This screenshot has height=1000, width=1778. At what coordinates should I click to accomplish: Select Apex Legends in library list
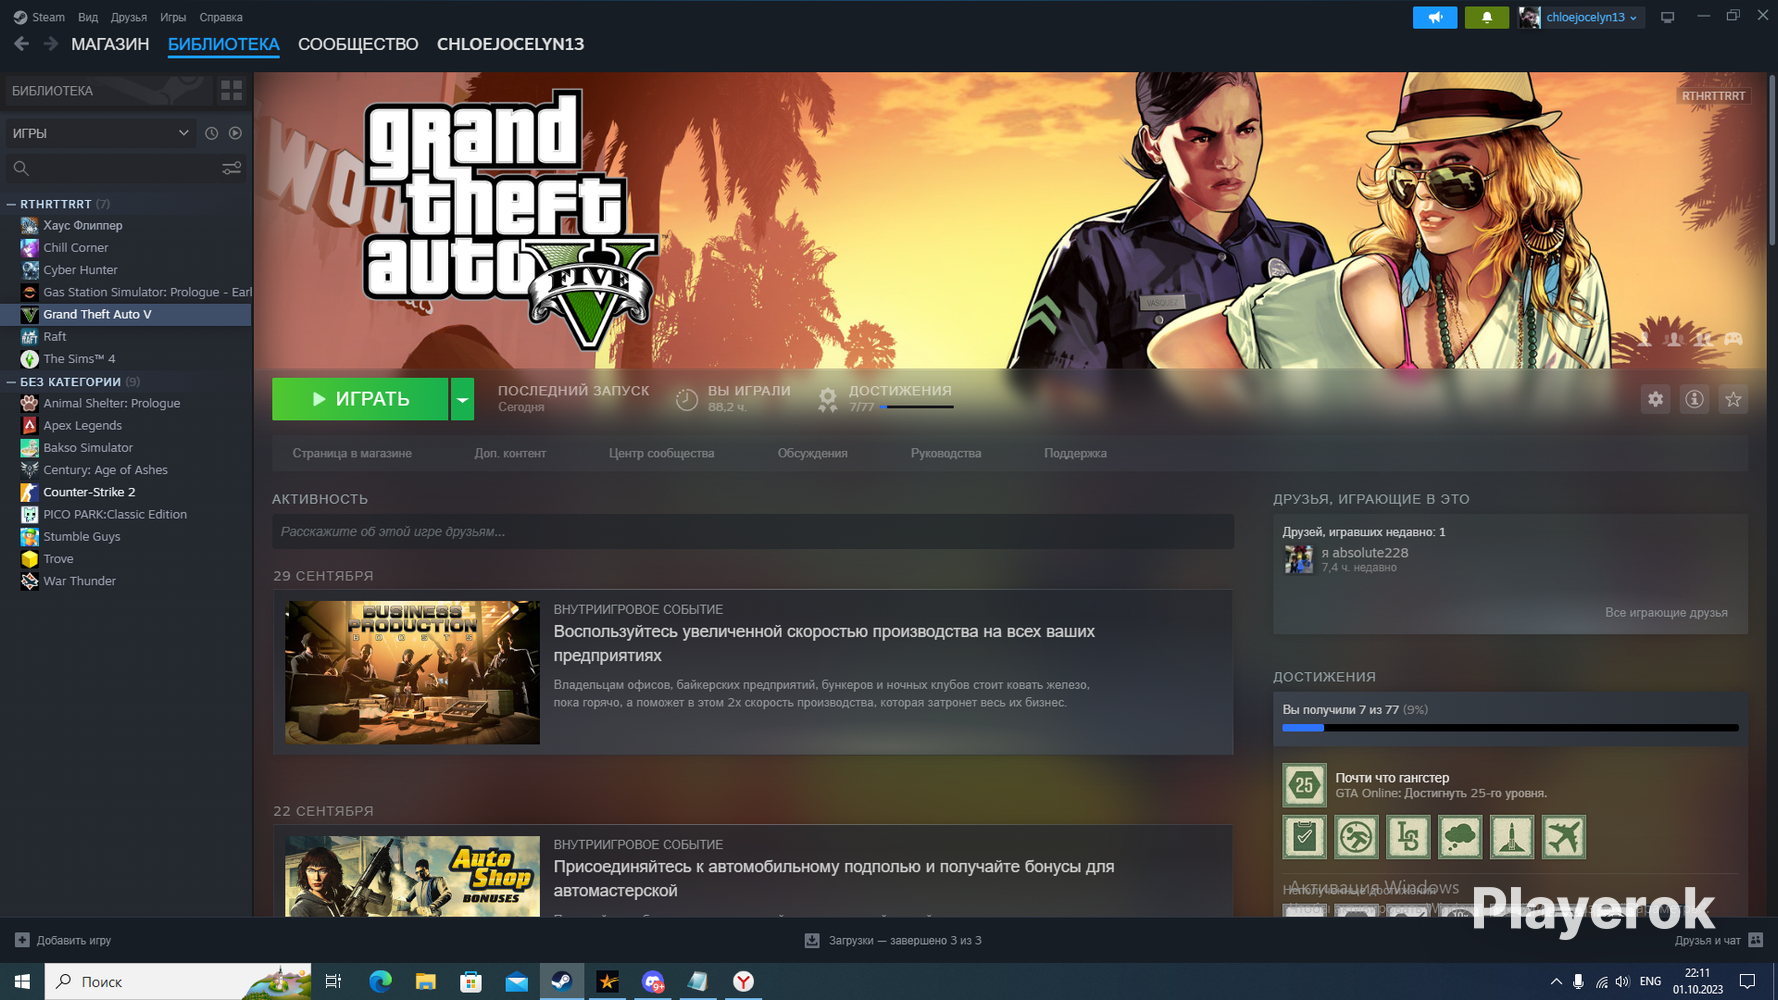click(126, 426)
